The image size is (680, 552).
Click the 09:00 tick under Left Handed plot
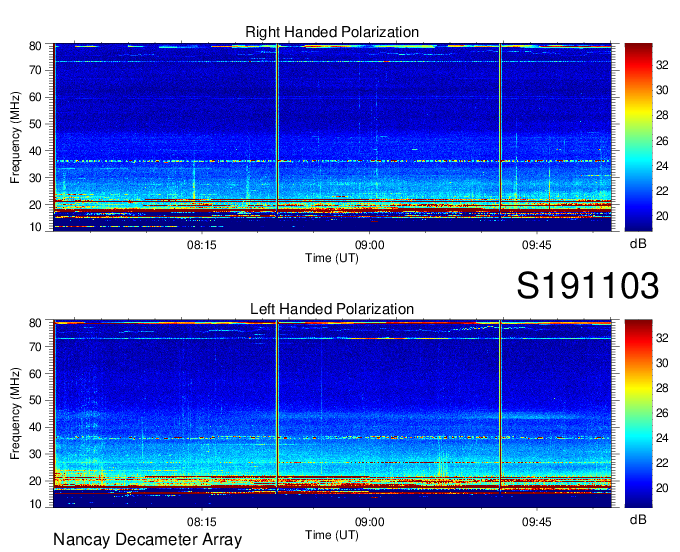(x=369, y=522)
